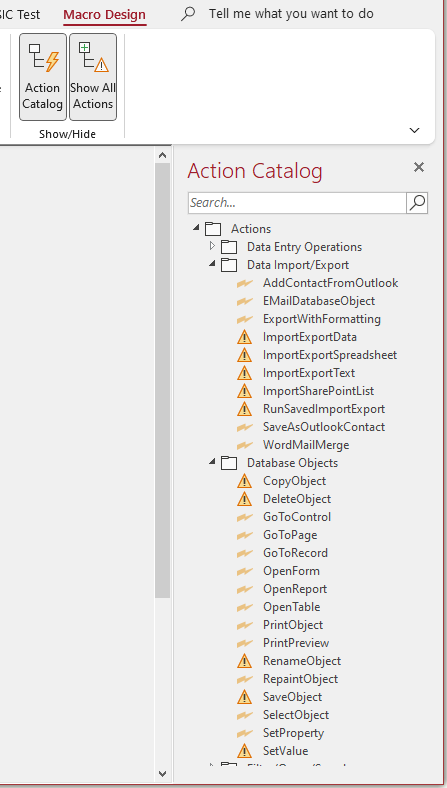Expand the Data Entry Operations folder

(212, 246)
